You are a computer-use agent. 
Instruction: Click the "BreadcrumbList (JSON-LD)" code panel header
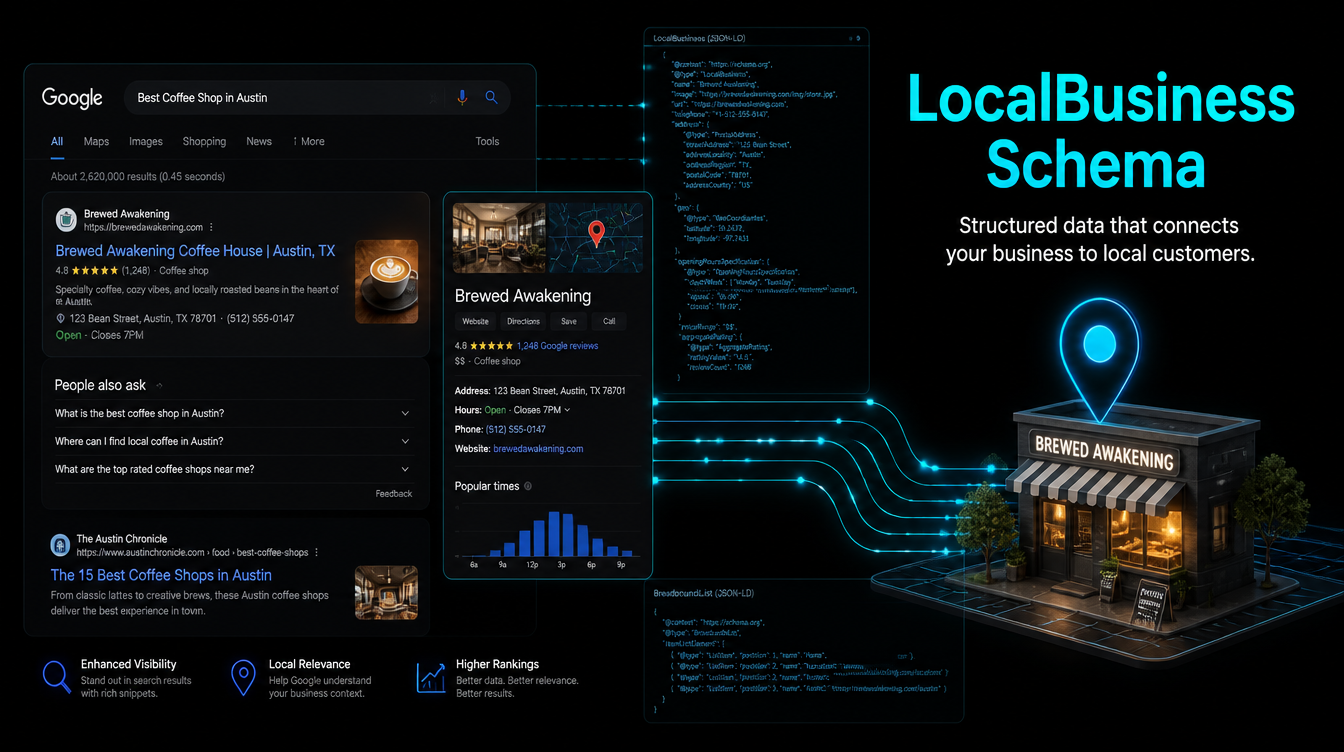pos(703,593)
